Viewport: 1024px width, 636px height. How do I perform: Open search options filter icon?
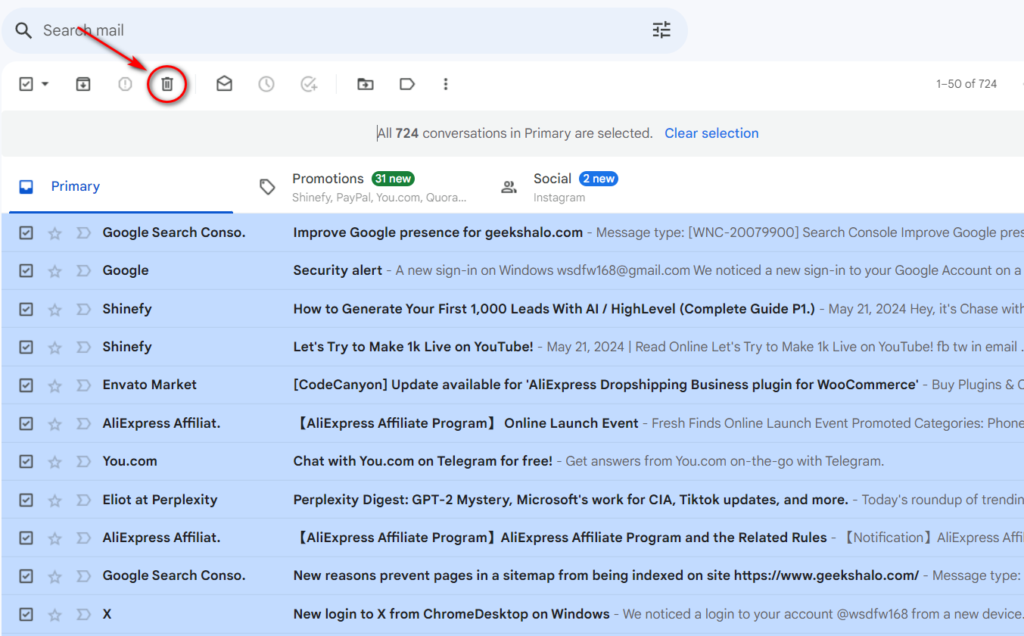point(662,30)
